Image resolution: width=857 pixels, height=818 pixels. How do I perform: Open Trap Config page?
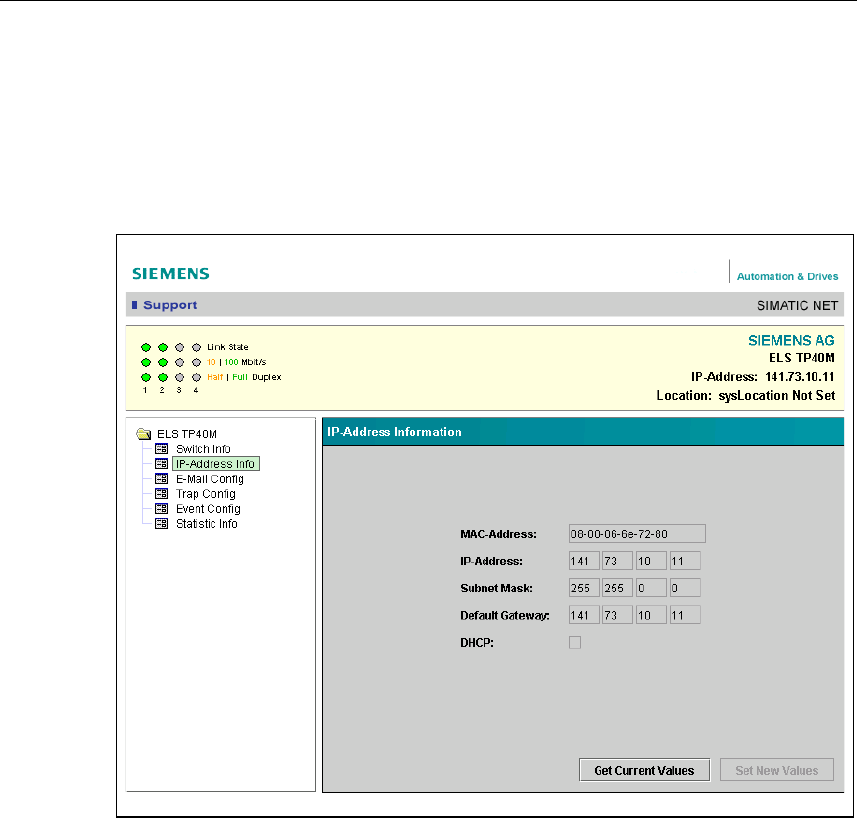pos(206,493)
